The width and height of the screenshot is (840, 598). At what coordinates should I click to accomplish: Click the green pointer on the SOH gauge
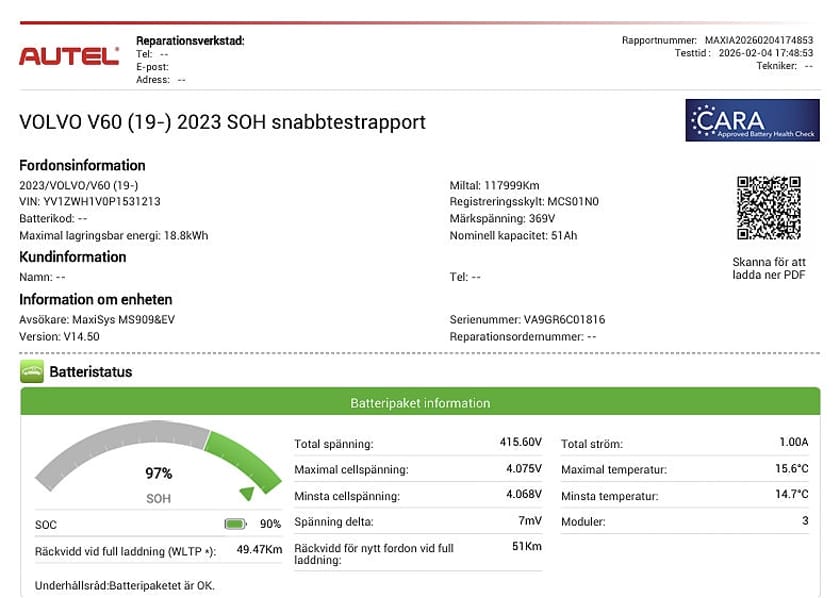coord(246,493)
